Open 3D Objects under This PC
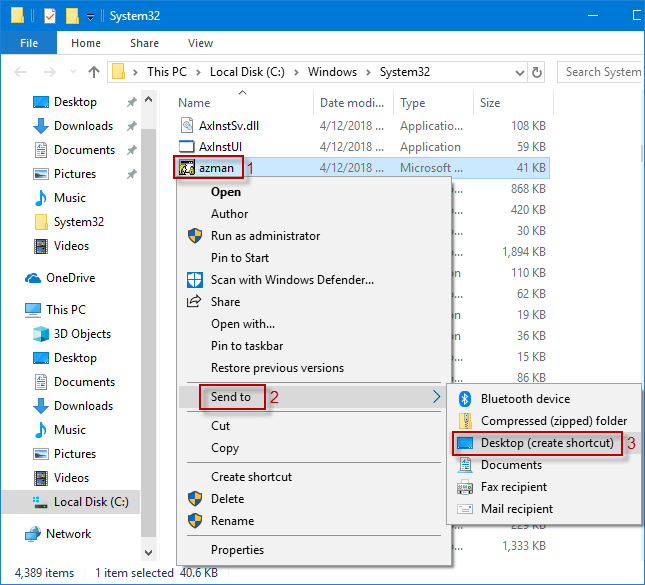The width and height of the screenshot is (645, 585). pos(72,334)
